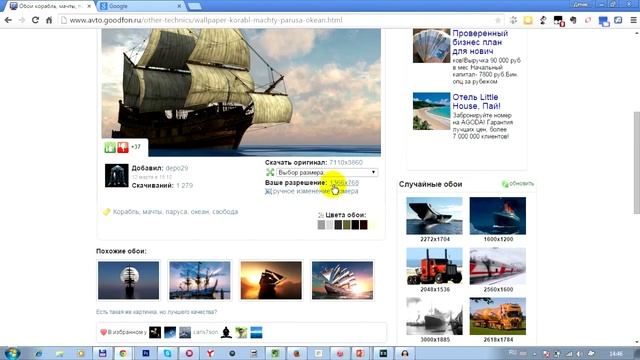Select the dark brown color swatch
The width and height of the screenshot is (640, 360).
point(364,224)
